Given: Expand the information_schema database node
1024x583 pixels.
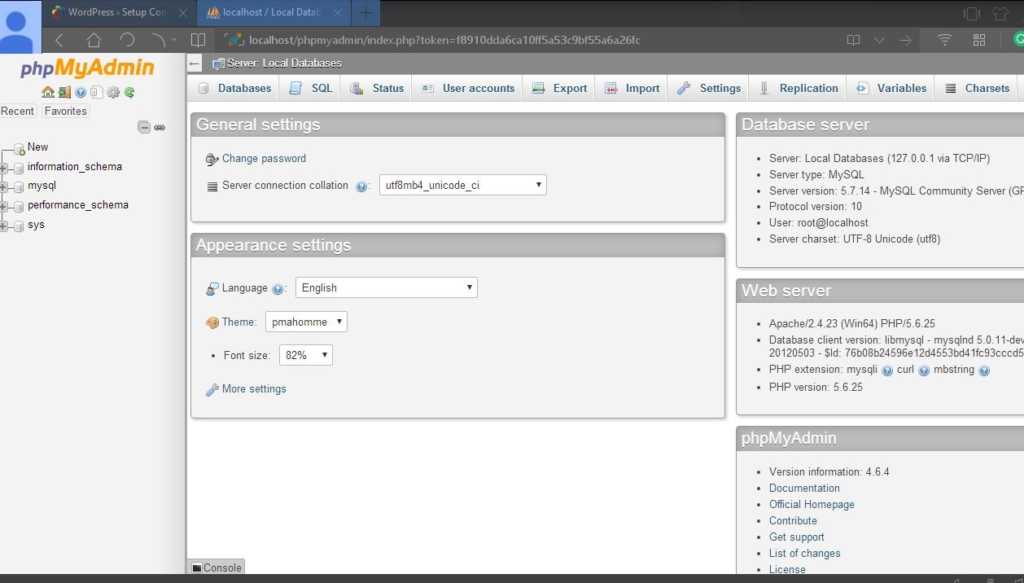Looking at the screenshot, I should [5, 167].
